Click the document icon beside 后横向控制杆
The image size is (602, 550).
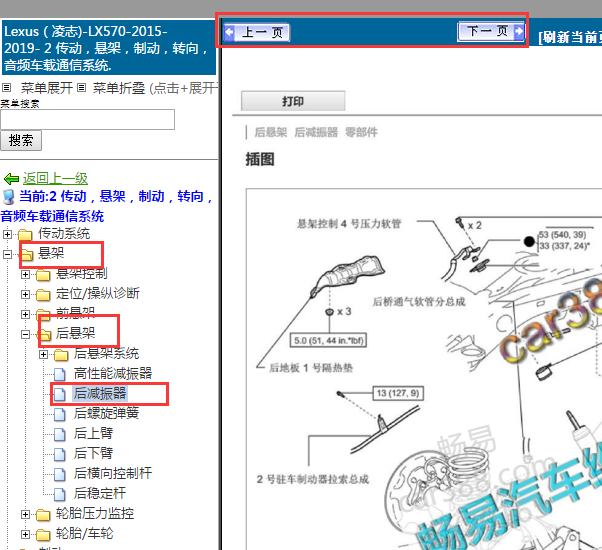coord(60,474)
